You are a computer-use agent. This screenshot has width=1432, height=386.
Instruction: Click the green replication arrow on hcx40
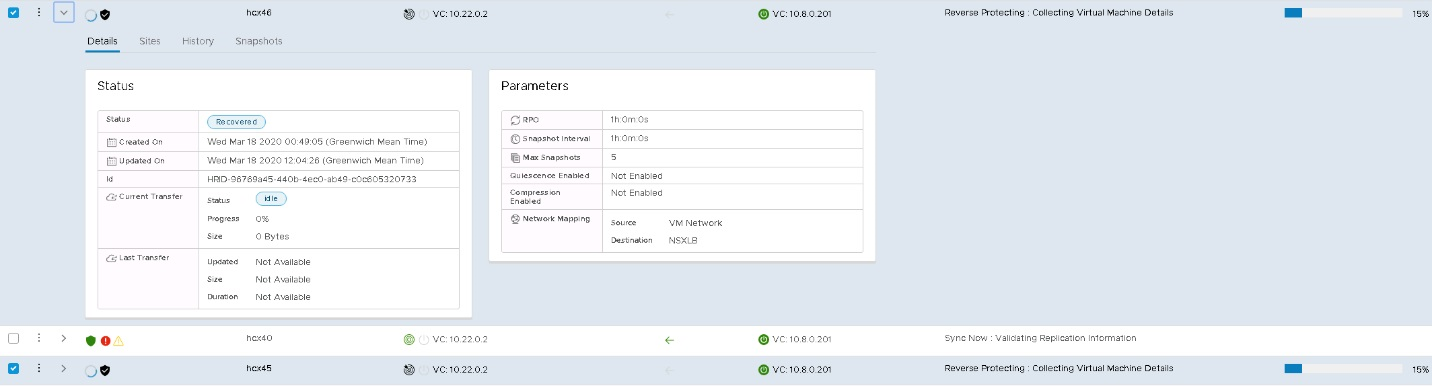(x=669, y=339)
